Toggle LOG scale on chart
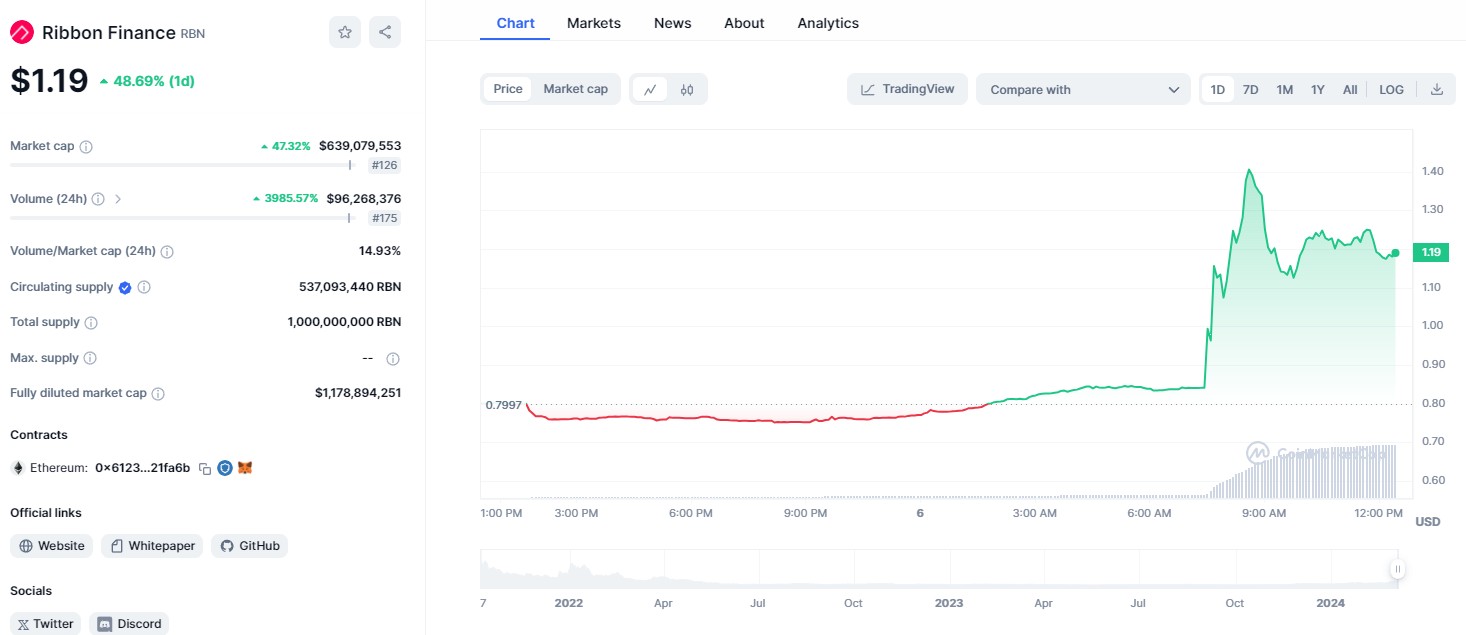This screenshot has height=635, width=1466. click(x=1391, y=89)
